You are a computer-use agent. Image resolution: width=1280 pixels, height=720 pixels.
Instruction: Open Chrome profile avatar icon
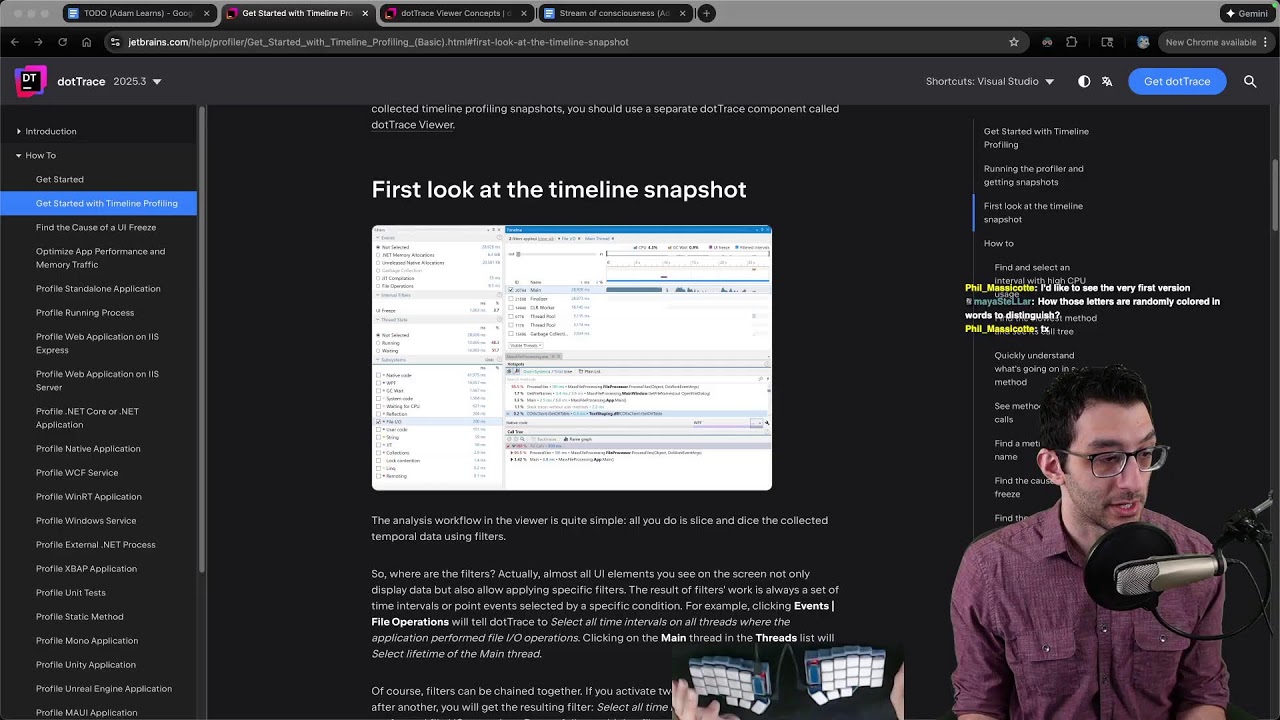(x=1143, y=42)
